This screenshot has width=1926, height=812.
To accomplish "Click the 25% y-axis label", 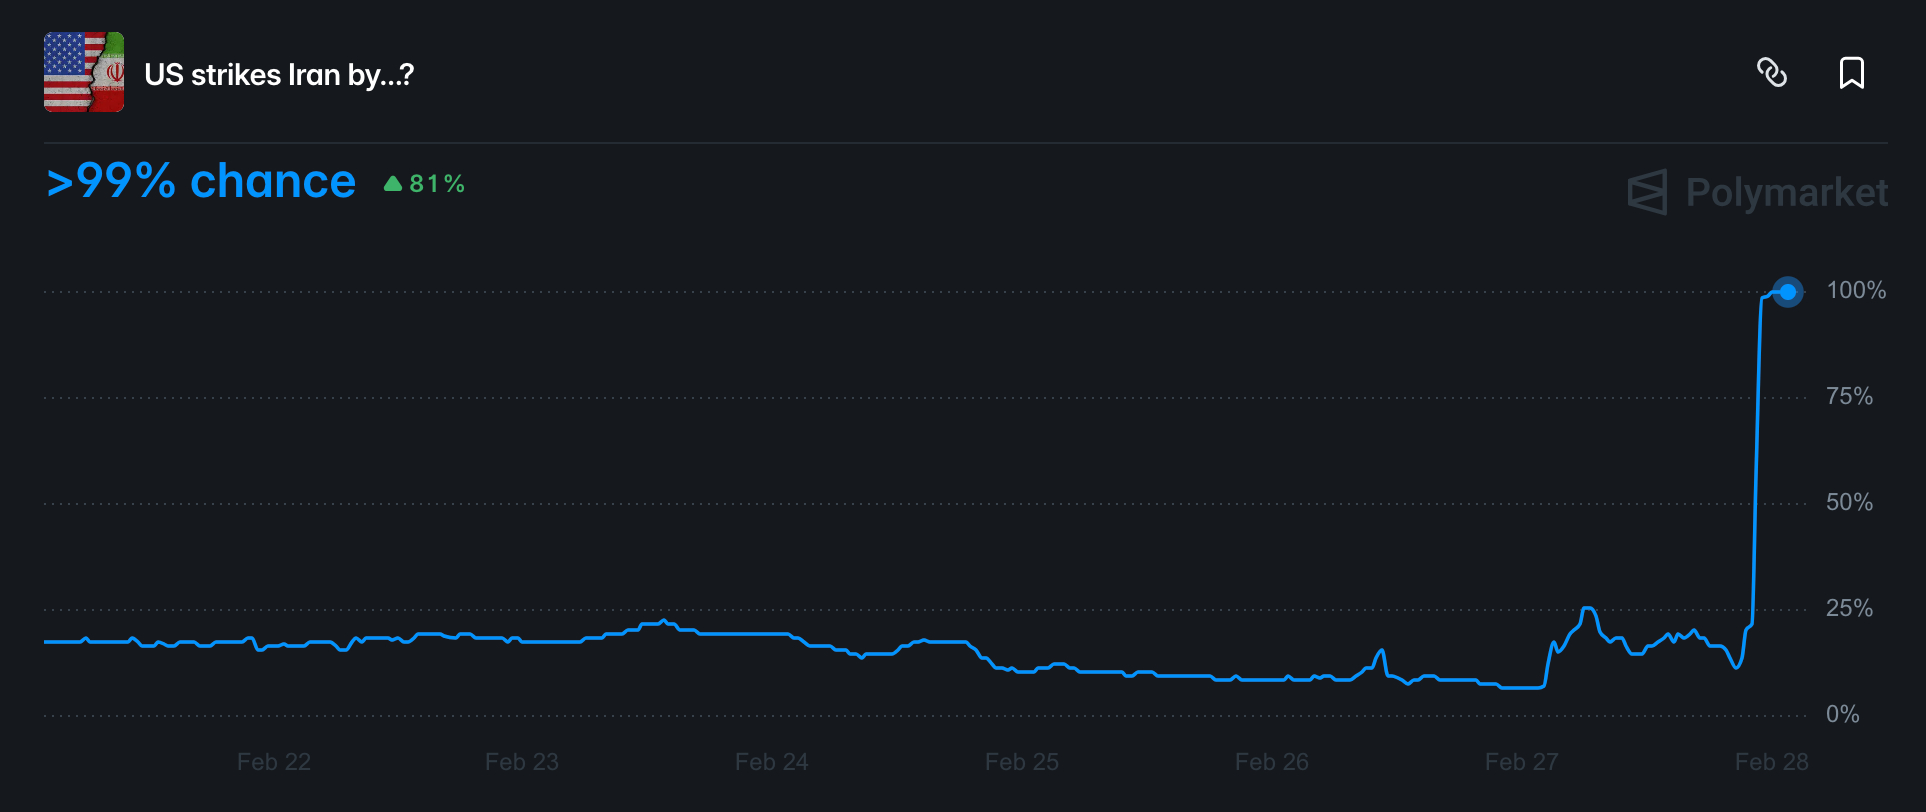I will 1849,609.
